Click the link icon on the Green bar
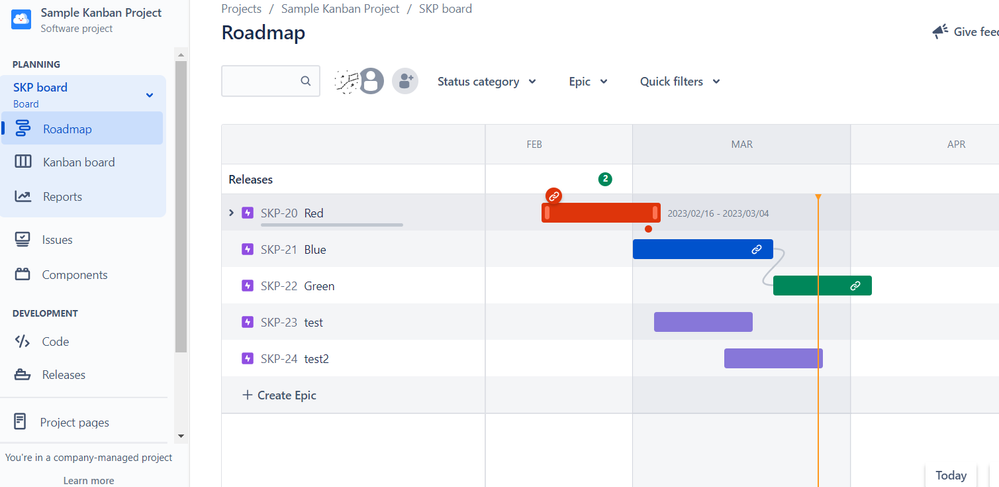 point(855,286)
